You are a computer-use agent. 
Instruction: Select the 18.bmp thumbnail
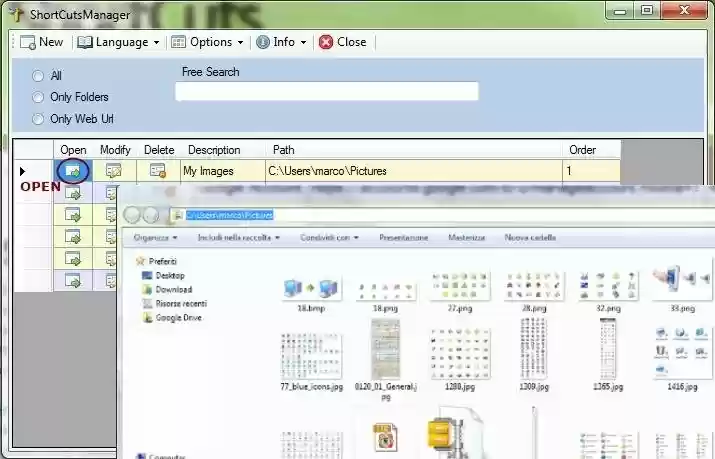pos(311,289)
